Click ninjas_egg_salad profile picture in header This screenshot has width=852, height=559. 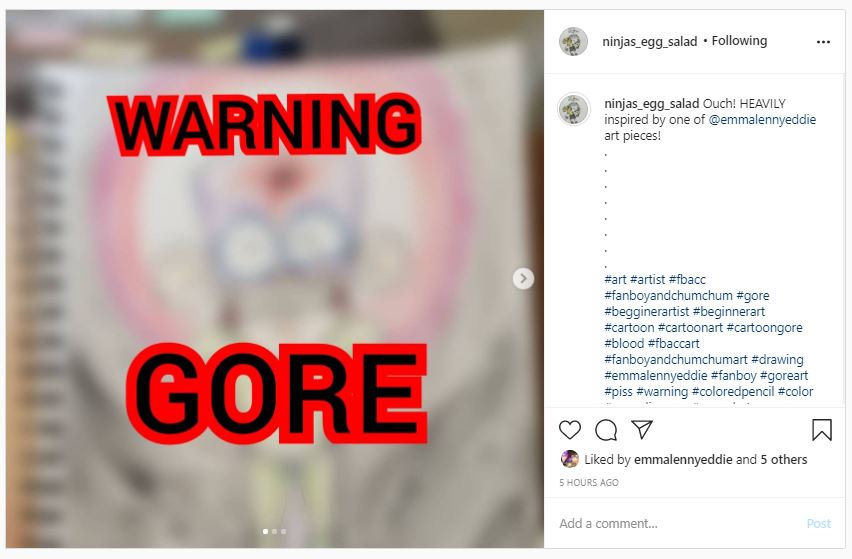(573, 41)
